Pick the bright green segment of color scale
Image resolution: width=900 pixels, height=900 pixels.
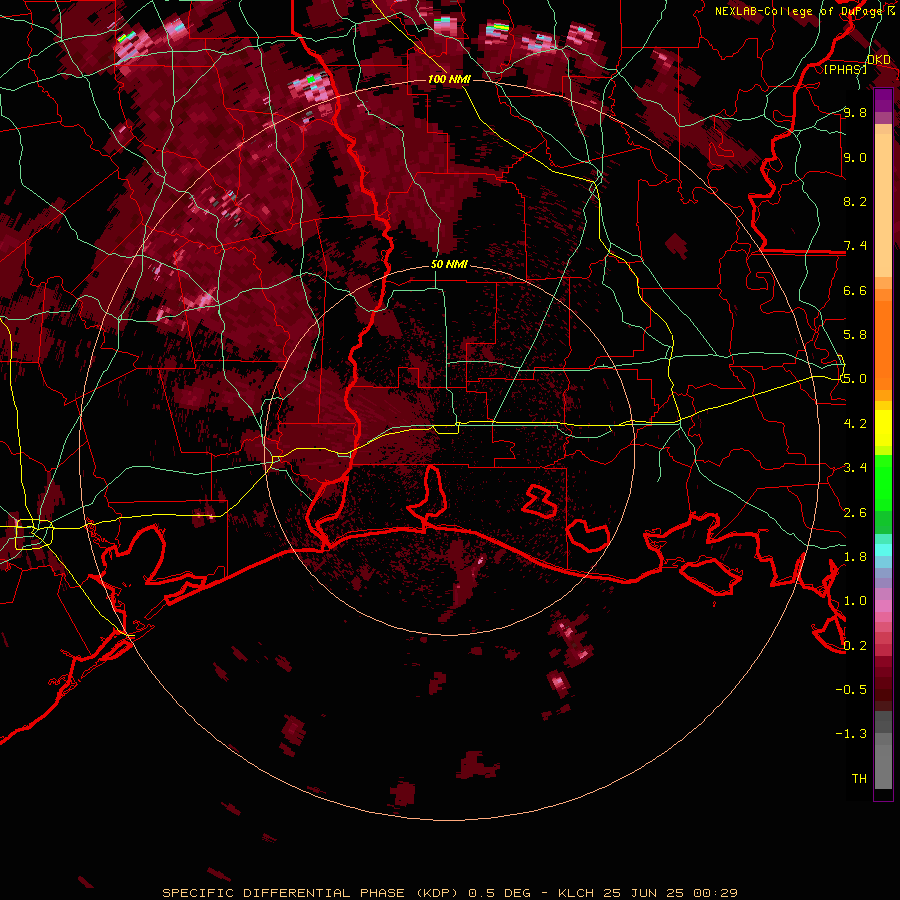coord(883,482)
